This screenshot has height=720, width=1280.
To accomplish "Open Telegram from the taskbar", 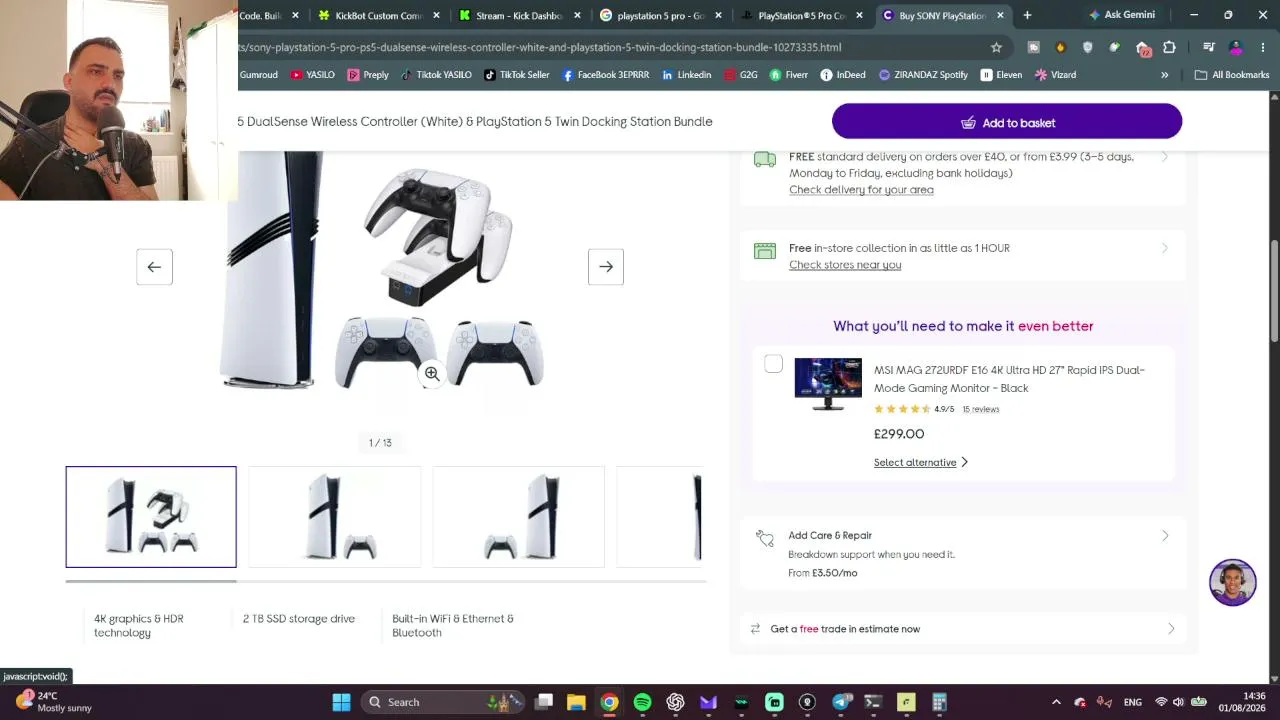I will click(840, 702).
